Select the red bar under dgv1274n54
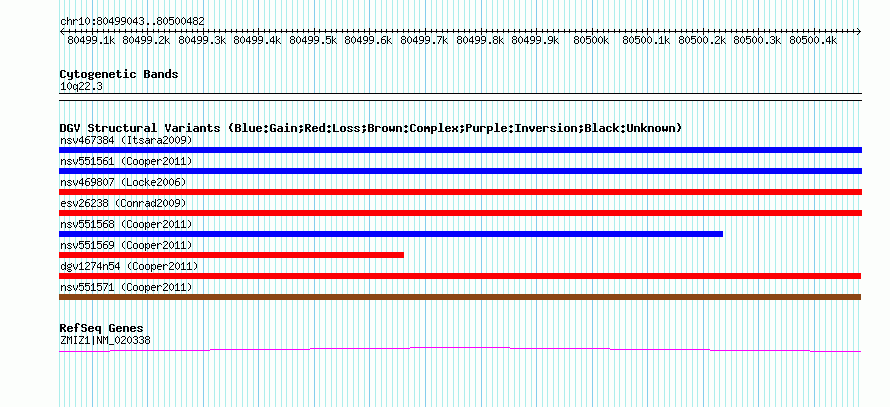The height and width of the screenshot is (407, 890). pyautogui.click(x=460, y=276)
